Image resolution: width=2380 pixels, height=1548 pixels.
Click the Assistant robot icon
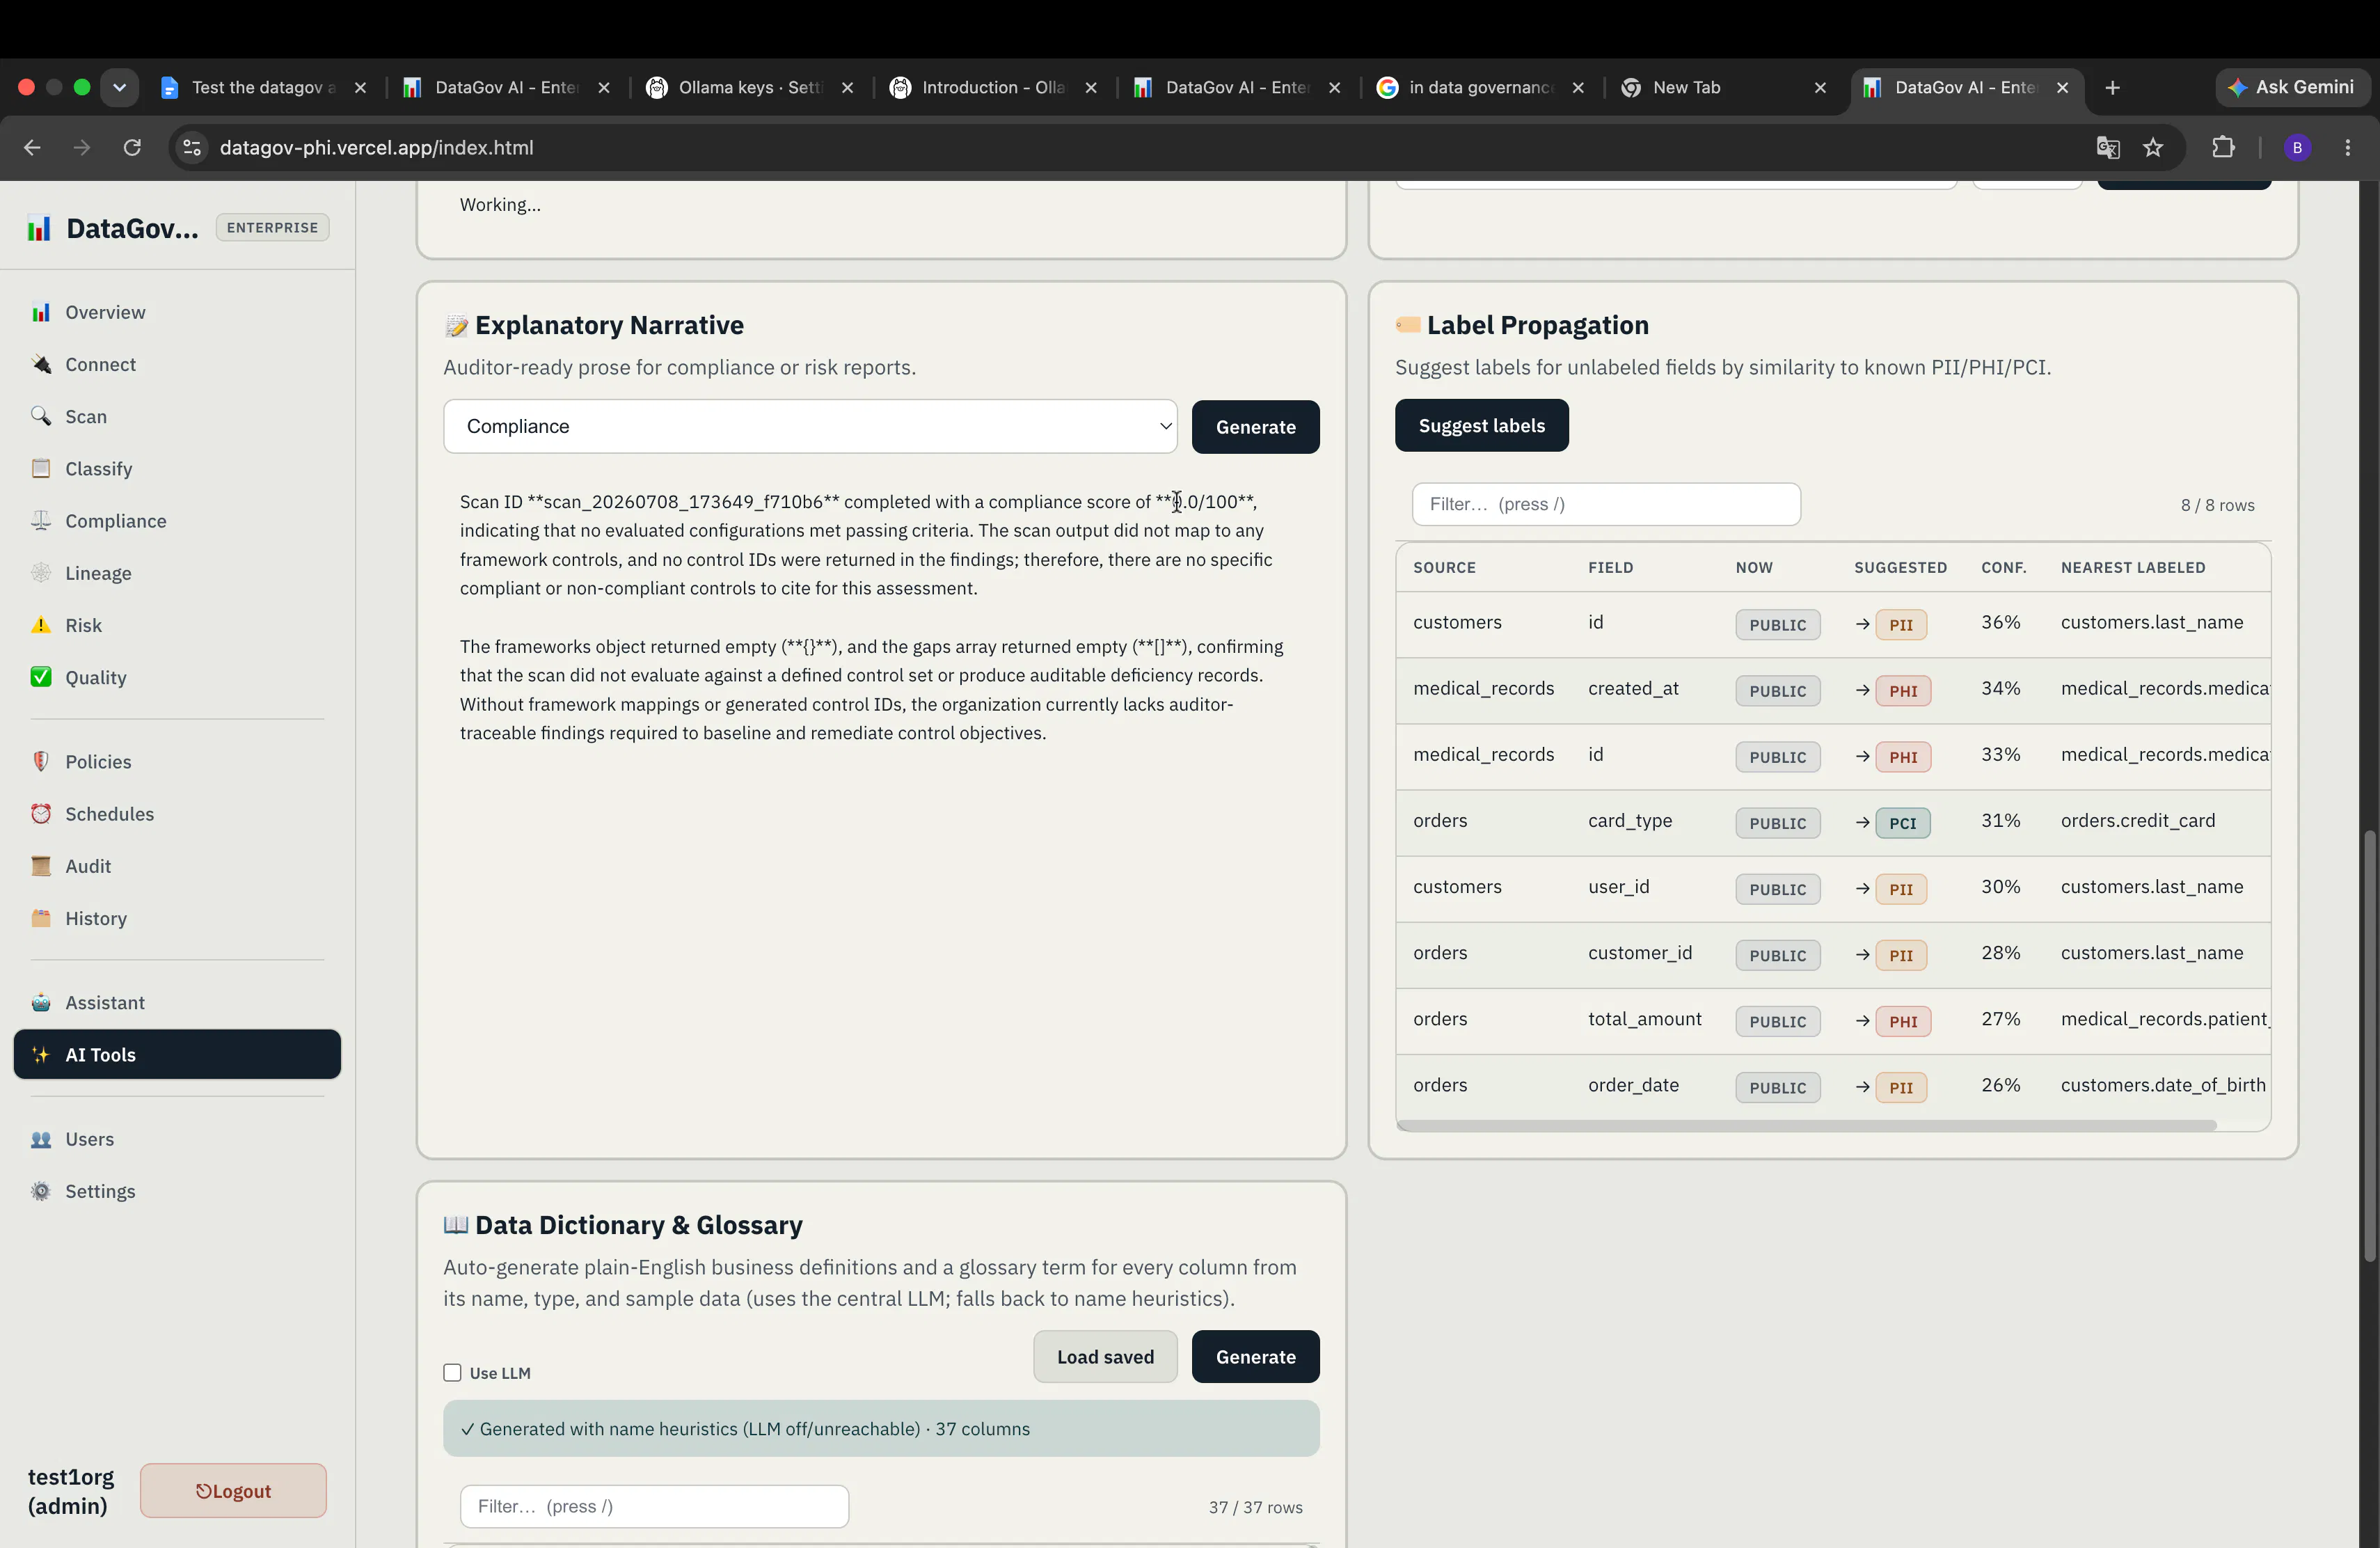pyautogui.click(x=41, y=1002)
